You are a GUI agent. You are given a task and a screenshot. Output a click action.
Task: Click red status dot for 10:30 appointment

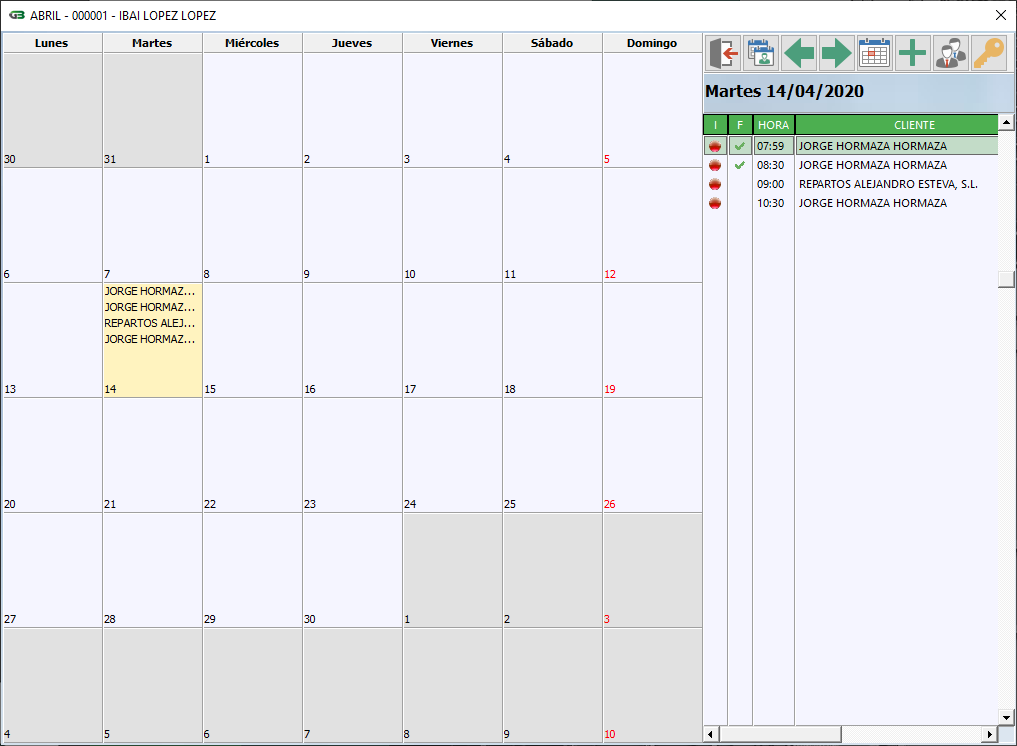(715, 203)
